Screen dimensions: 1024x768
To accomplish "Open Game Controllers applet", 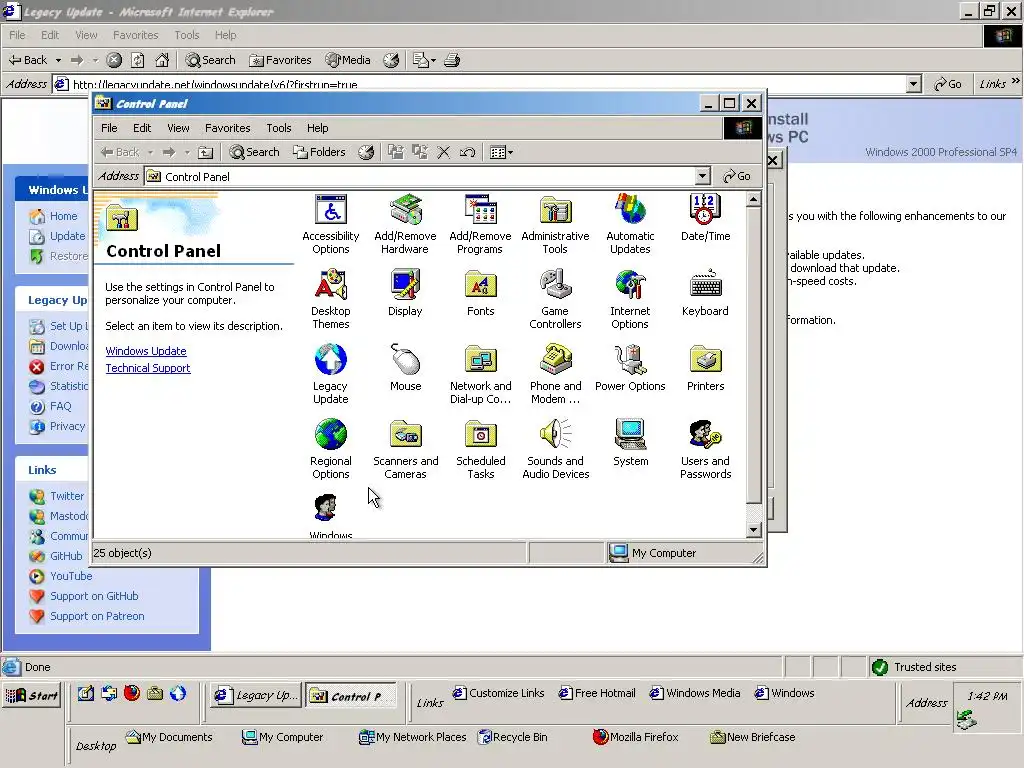I will [555, 299].
